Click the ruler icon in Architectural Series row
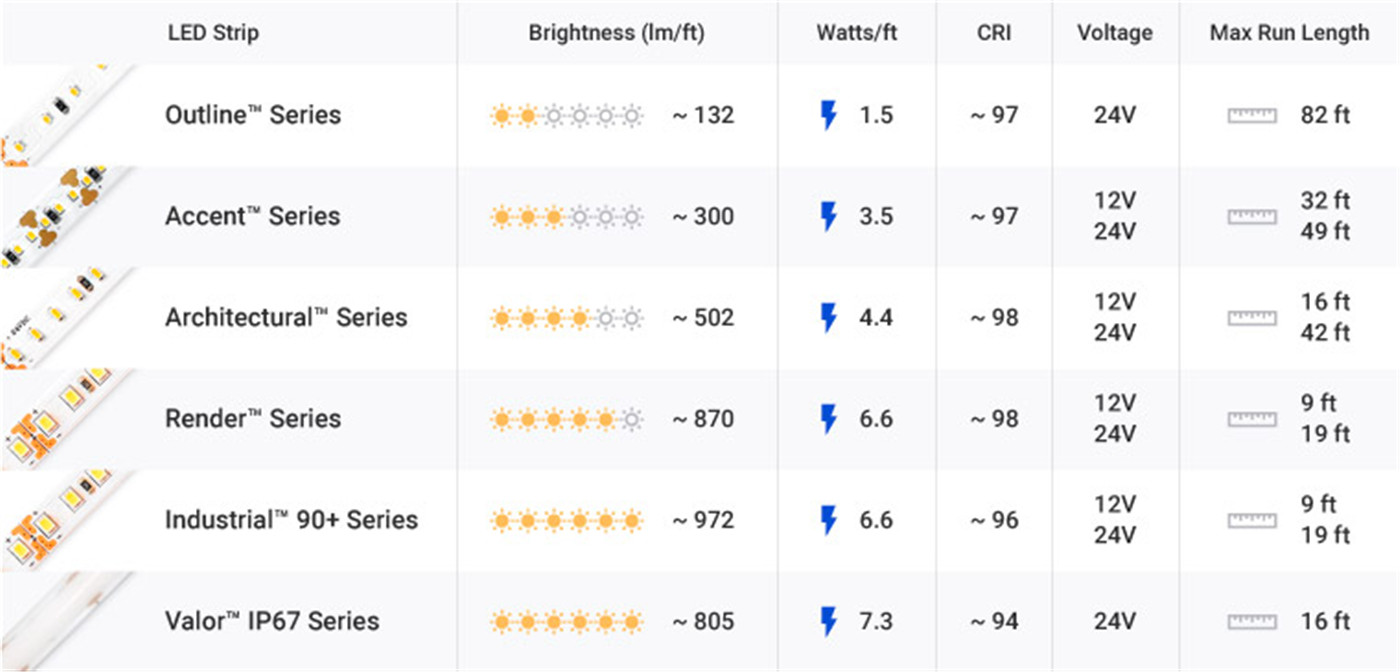1400x672 pixels. click(1252, 318)
